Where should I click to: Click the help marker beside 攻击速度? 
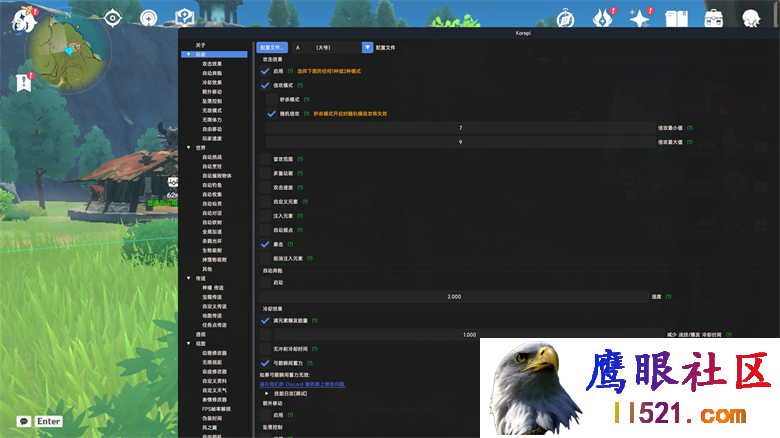coord(300,188)
